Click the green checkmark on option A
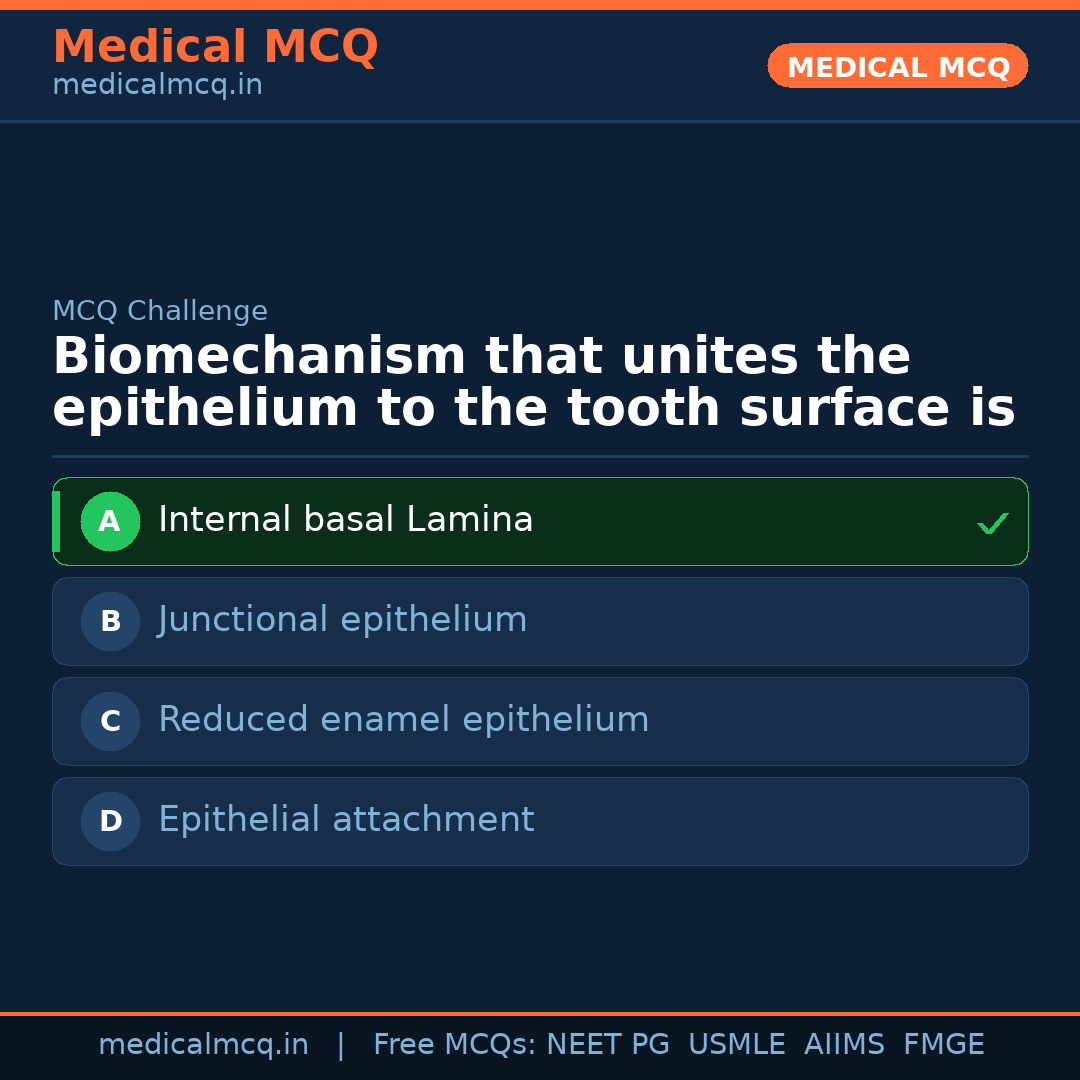This screenshot has width=1080, height=1080. tap(992, 523)
